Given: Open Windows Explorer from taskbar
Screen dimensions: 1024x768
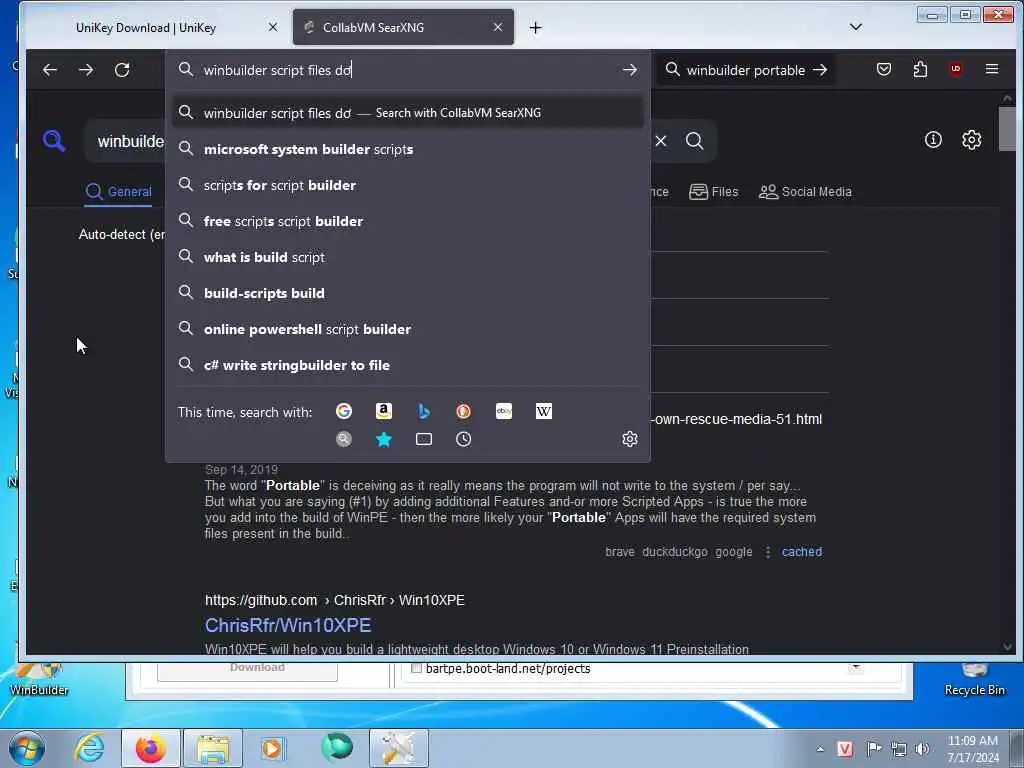Looking at the screenshot, I should (x=213, y=748).
